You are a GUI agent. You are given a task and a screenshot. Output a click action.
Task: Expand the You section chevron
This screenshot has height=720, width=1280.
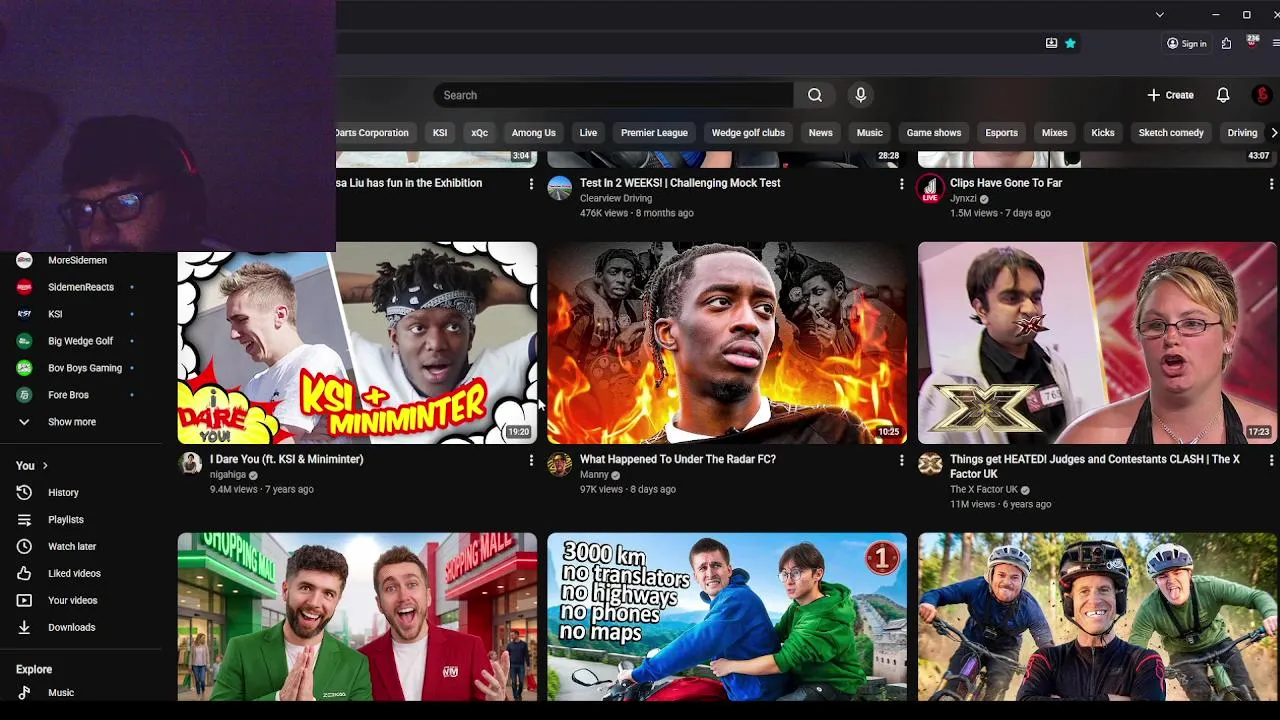44,466
